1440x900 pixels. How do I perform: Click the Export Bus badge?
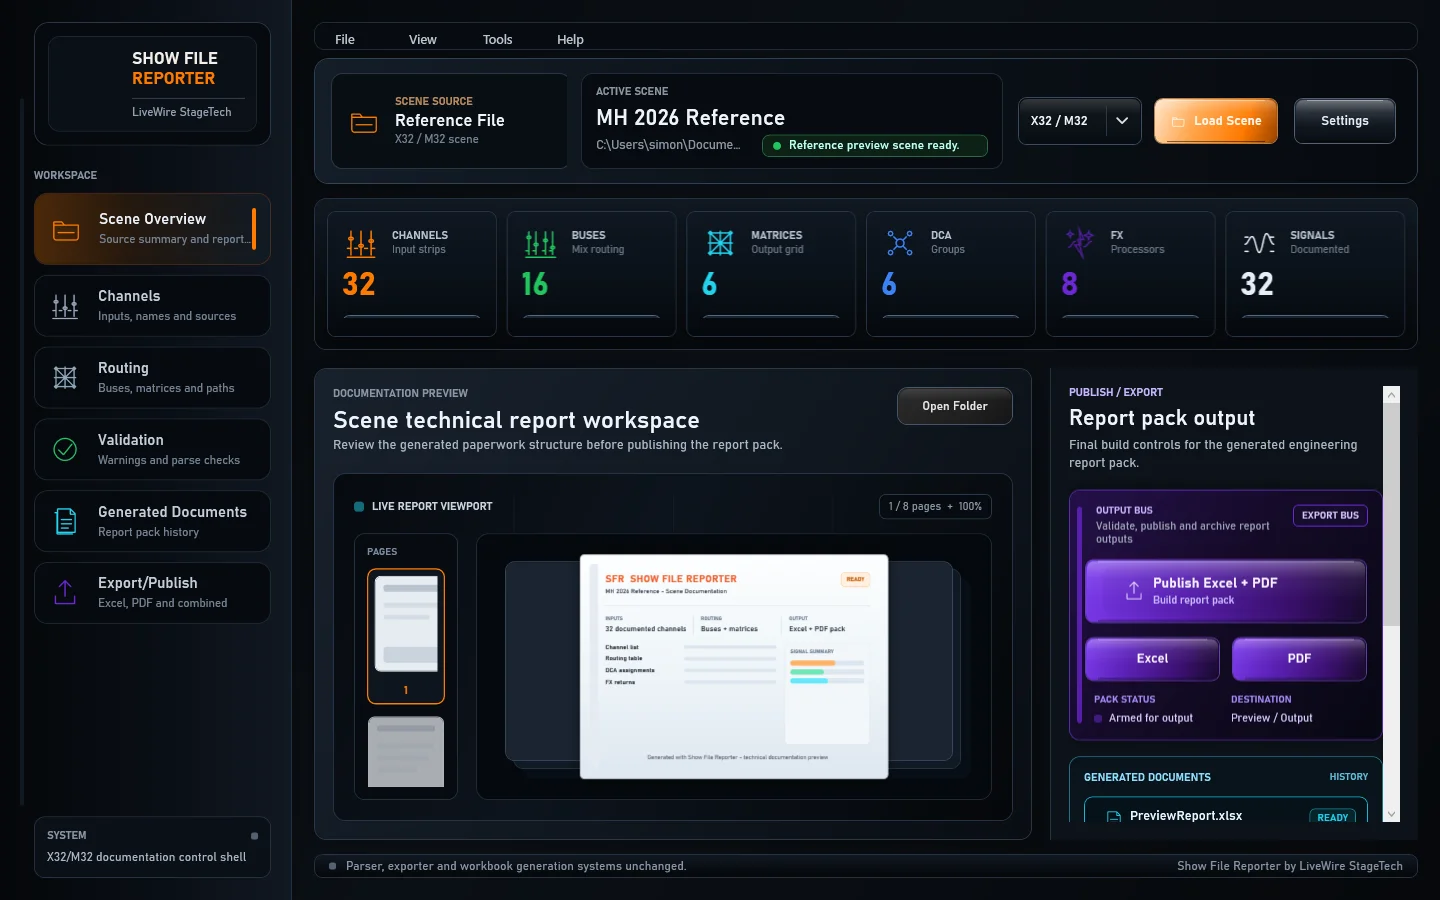1330,516
